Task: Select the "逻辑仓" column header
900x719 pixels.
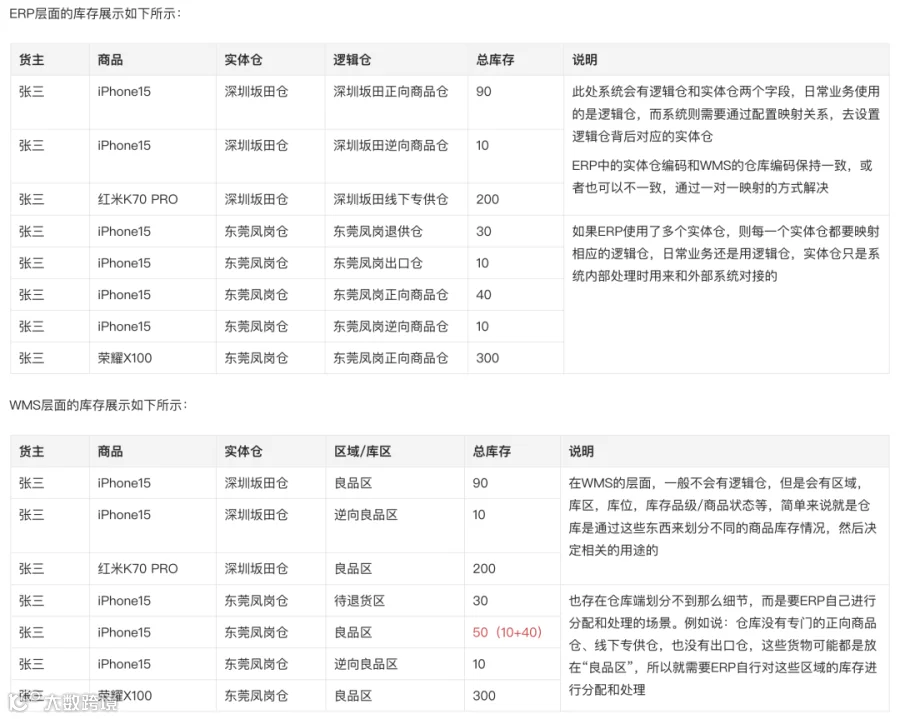Action: 352,60
